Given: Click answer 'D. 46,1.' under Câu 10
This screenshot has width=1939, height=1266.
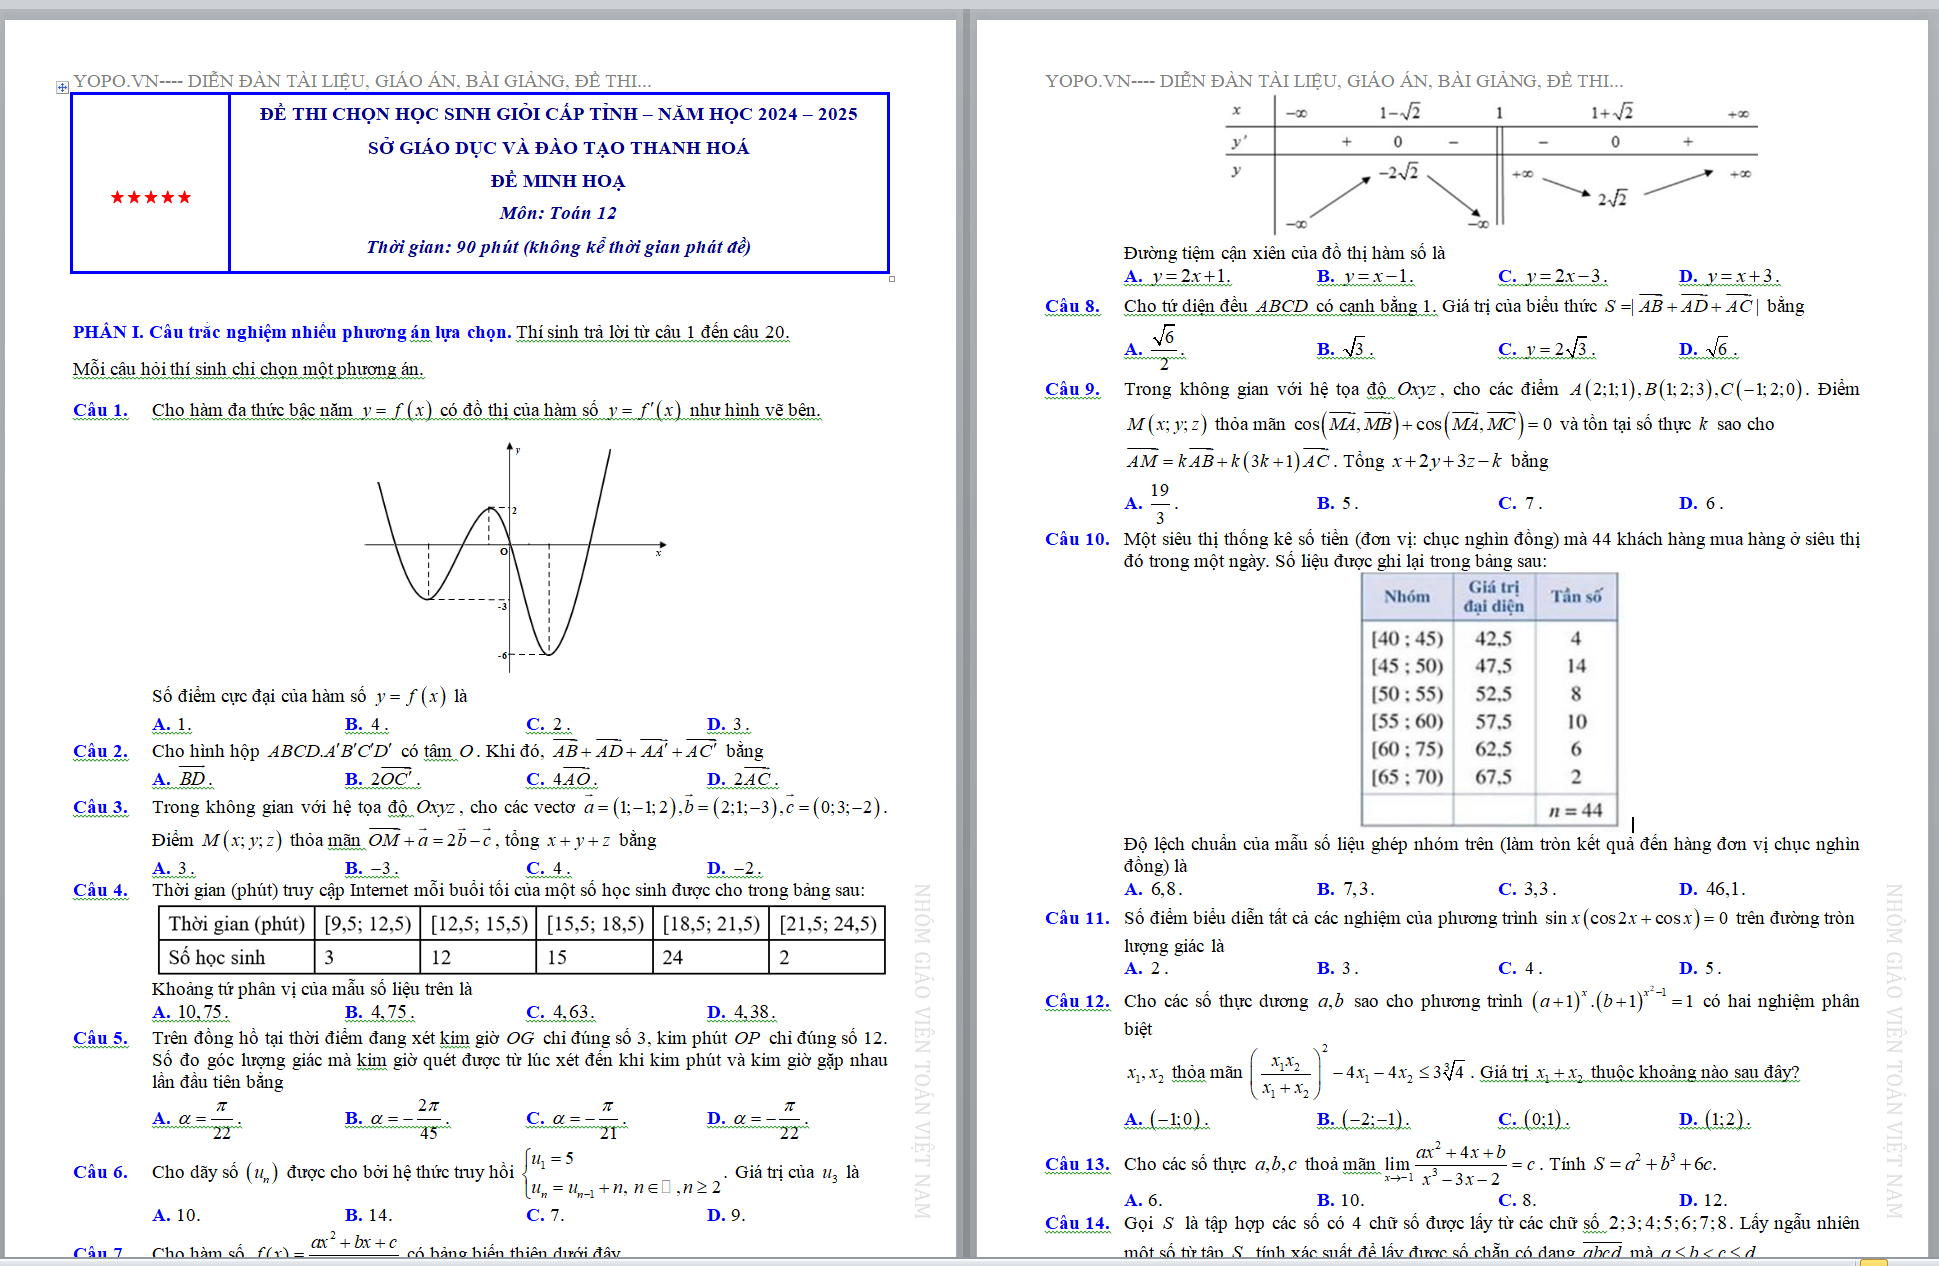Looking at the screenshot, I should coord(1712,889).
